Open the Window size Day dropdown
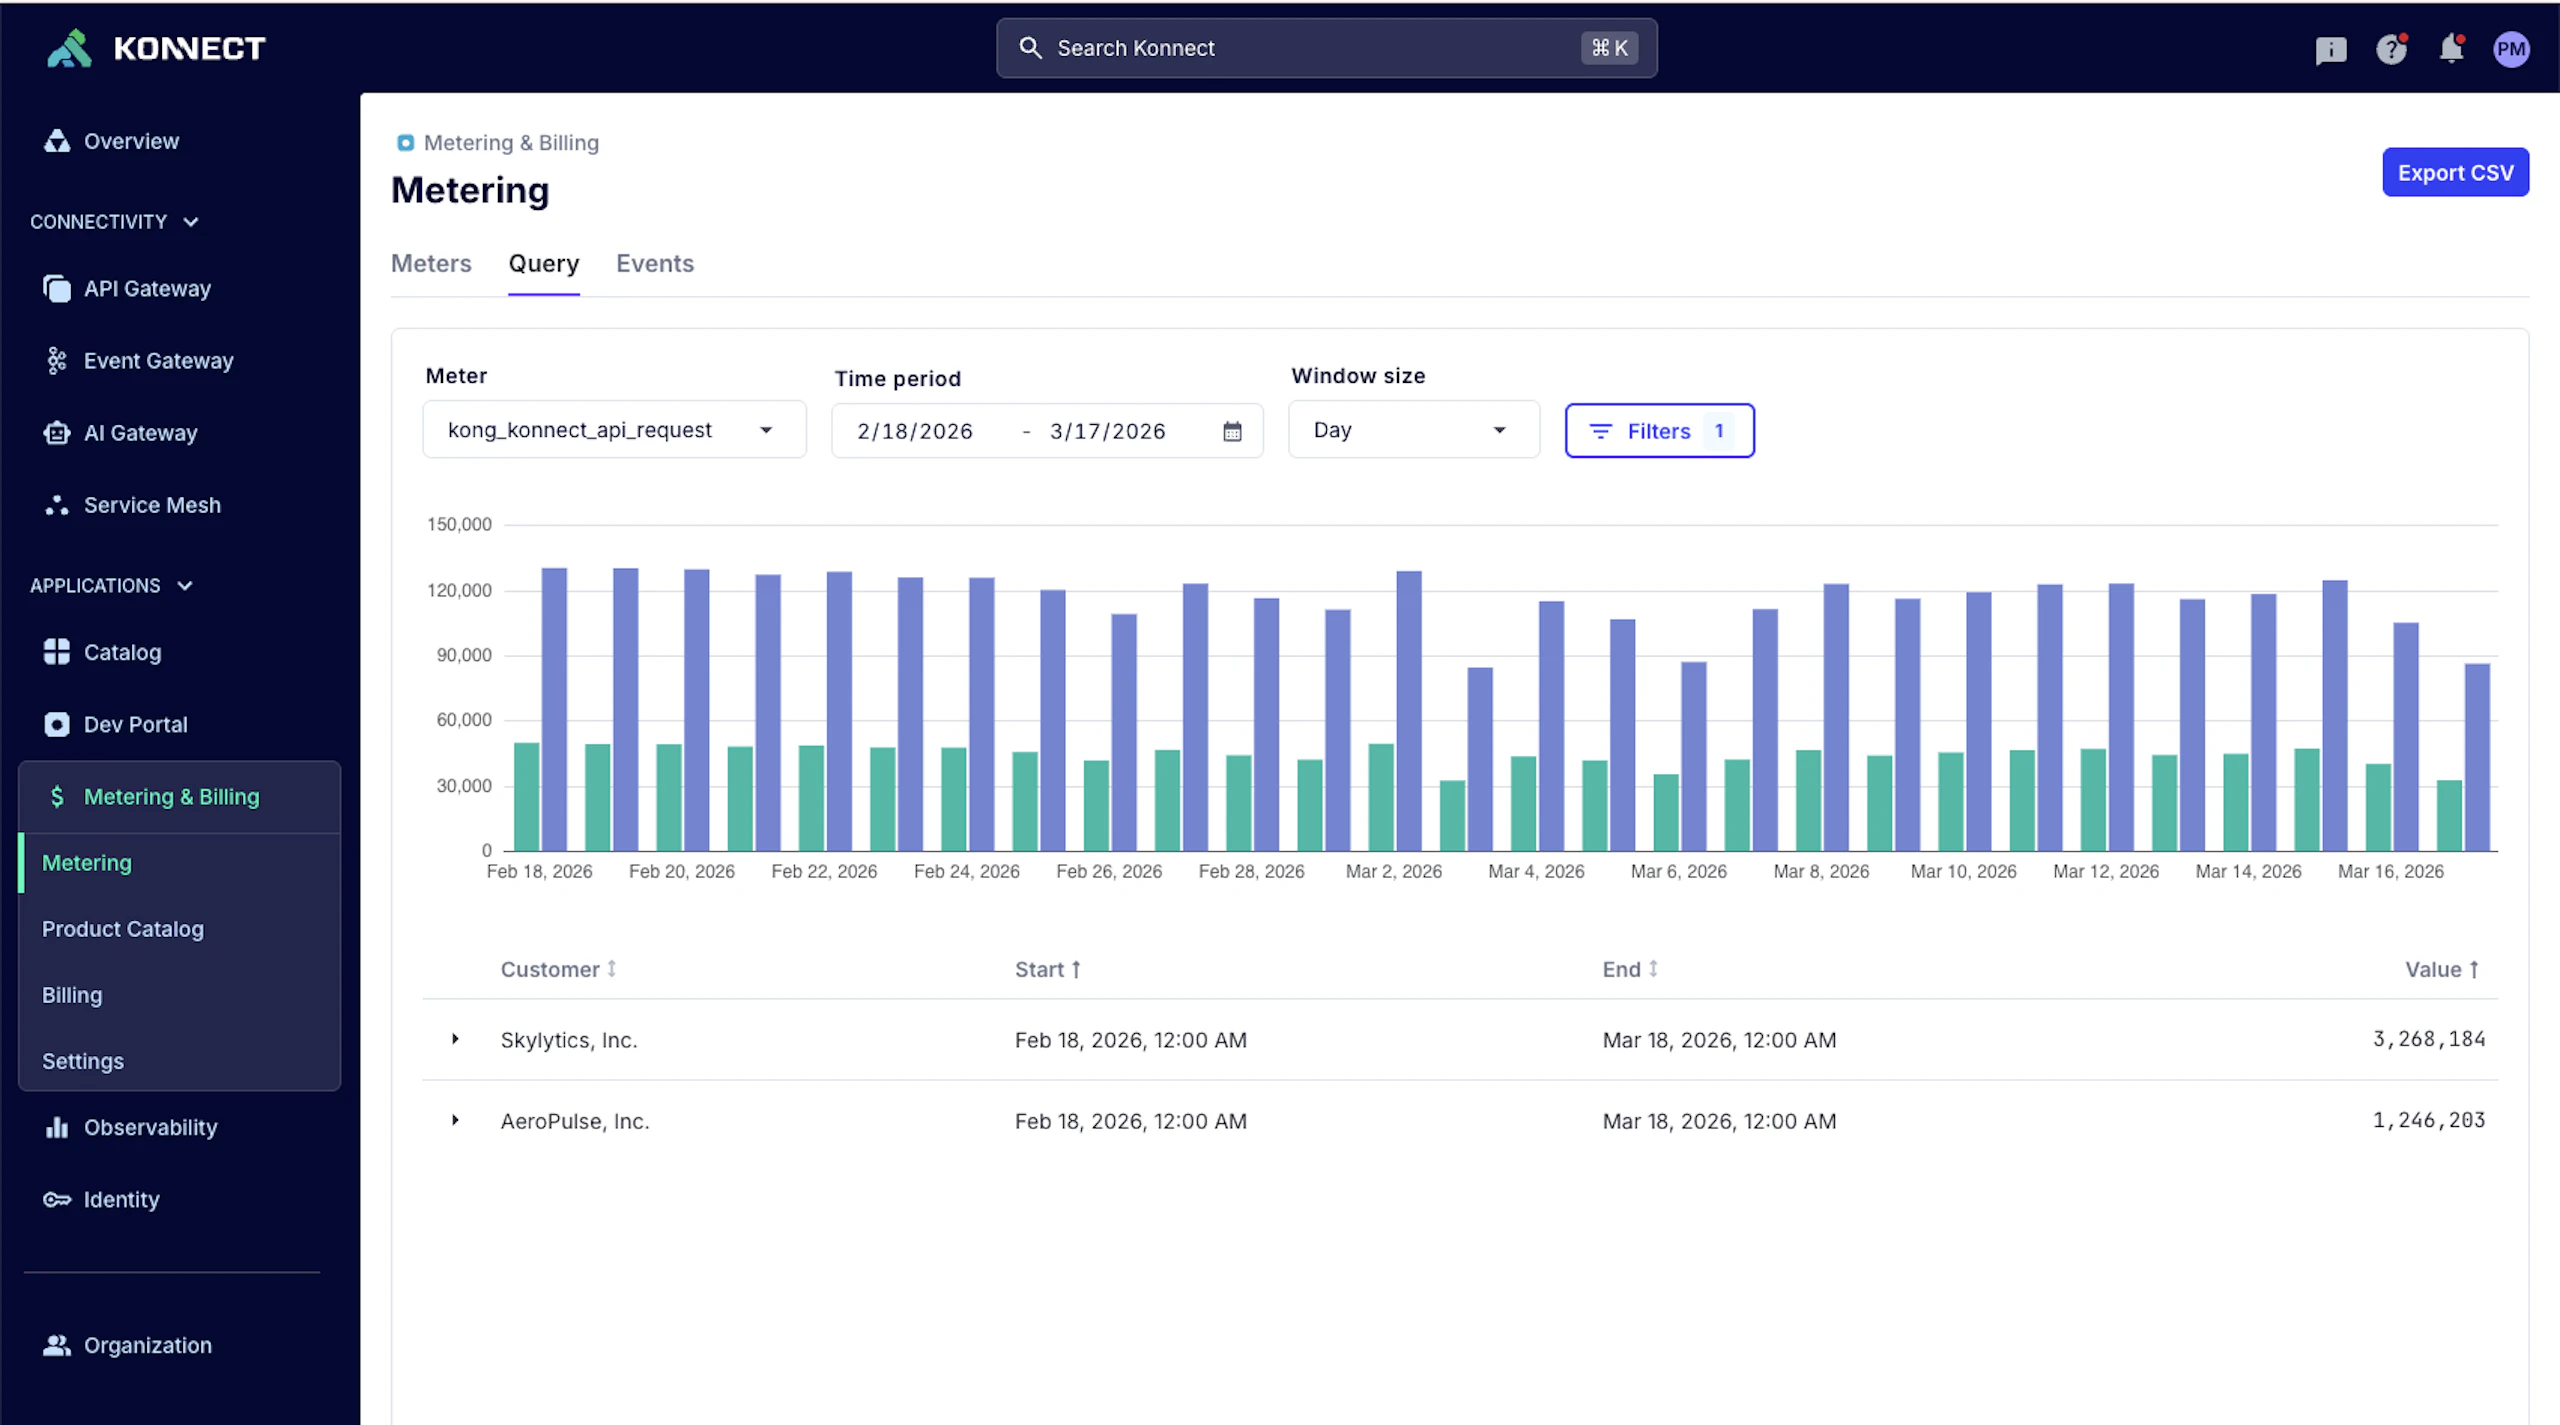Image resolution: width=2560 pixels, height=1425 pixels. click(1412, 430)
